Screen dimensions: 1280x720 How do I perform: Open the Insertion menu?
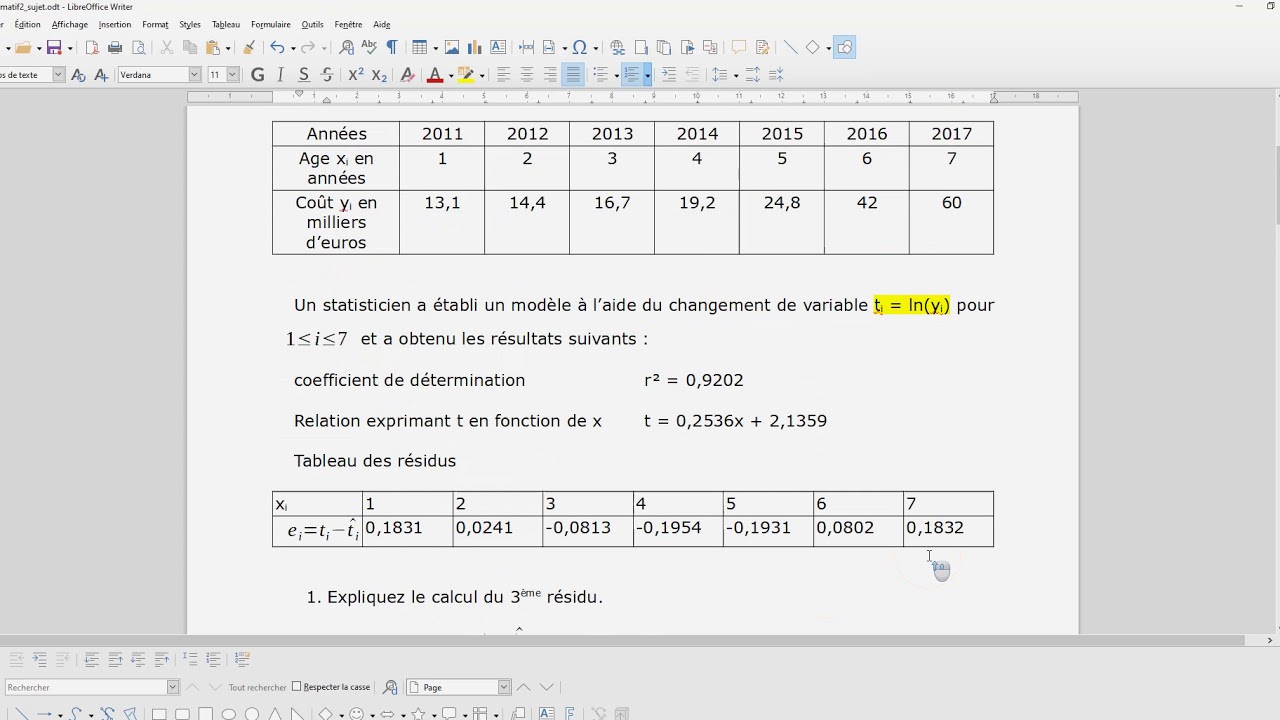tap(115, 24)
